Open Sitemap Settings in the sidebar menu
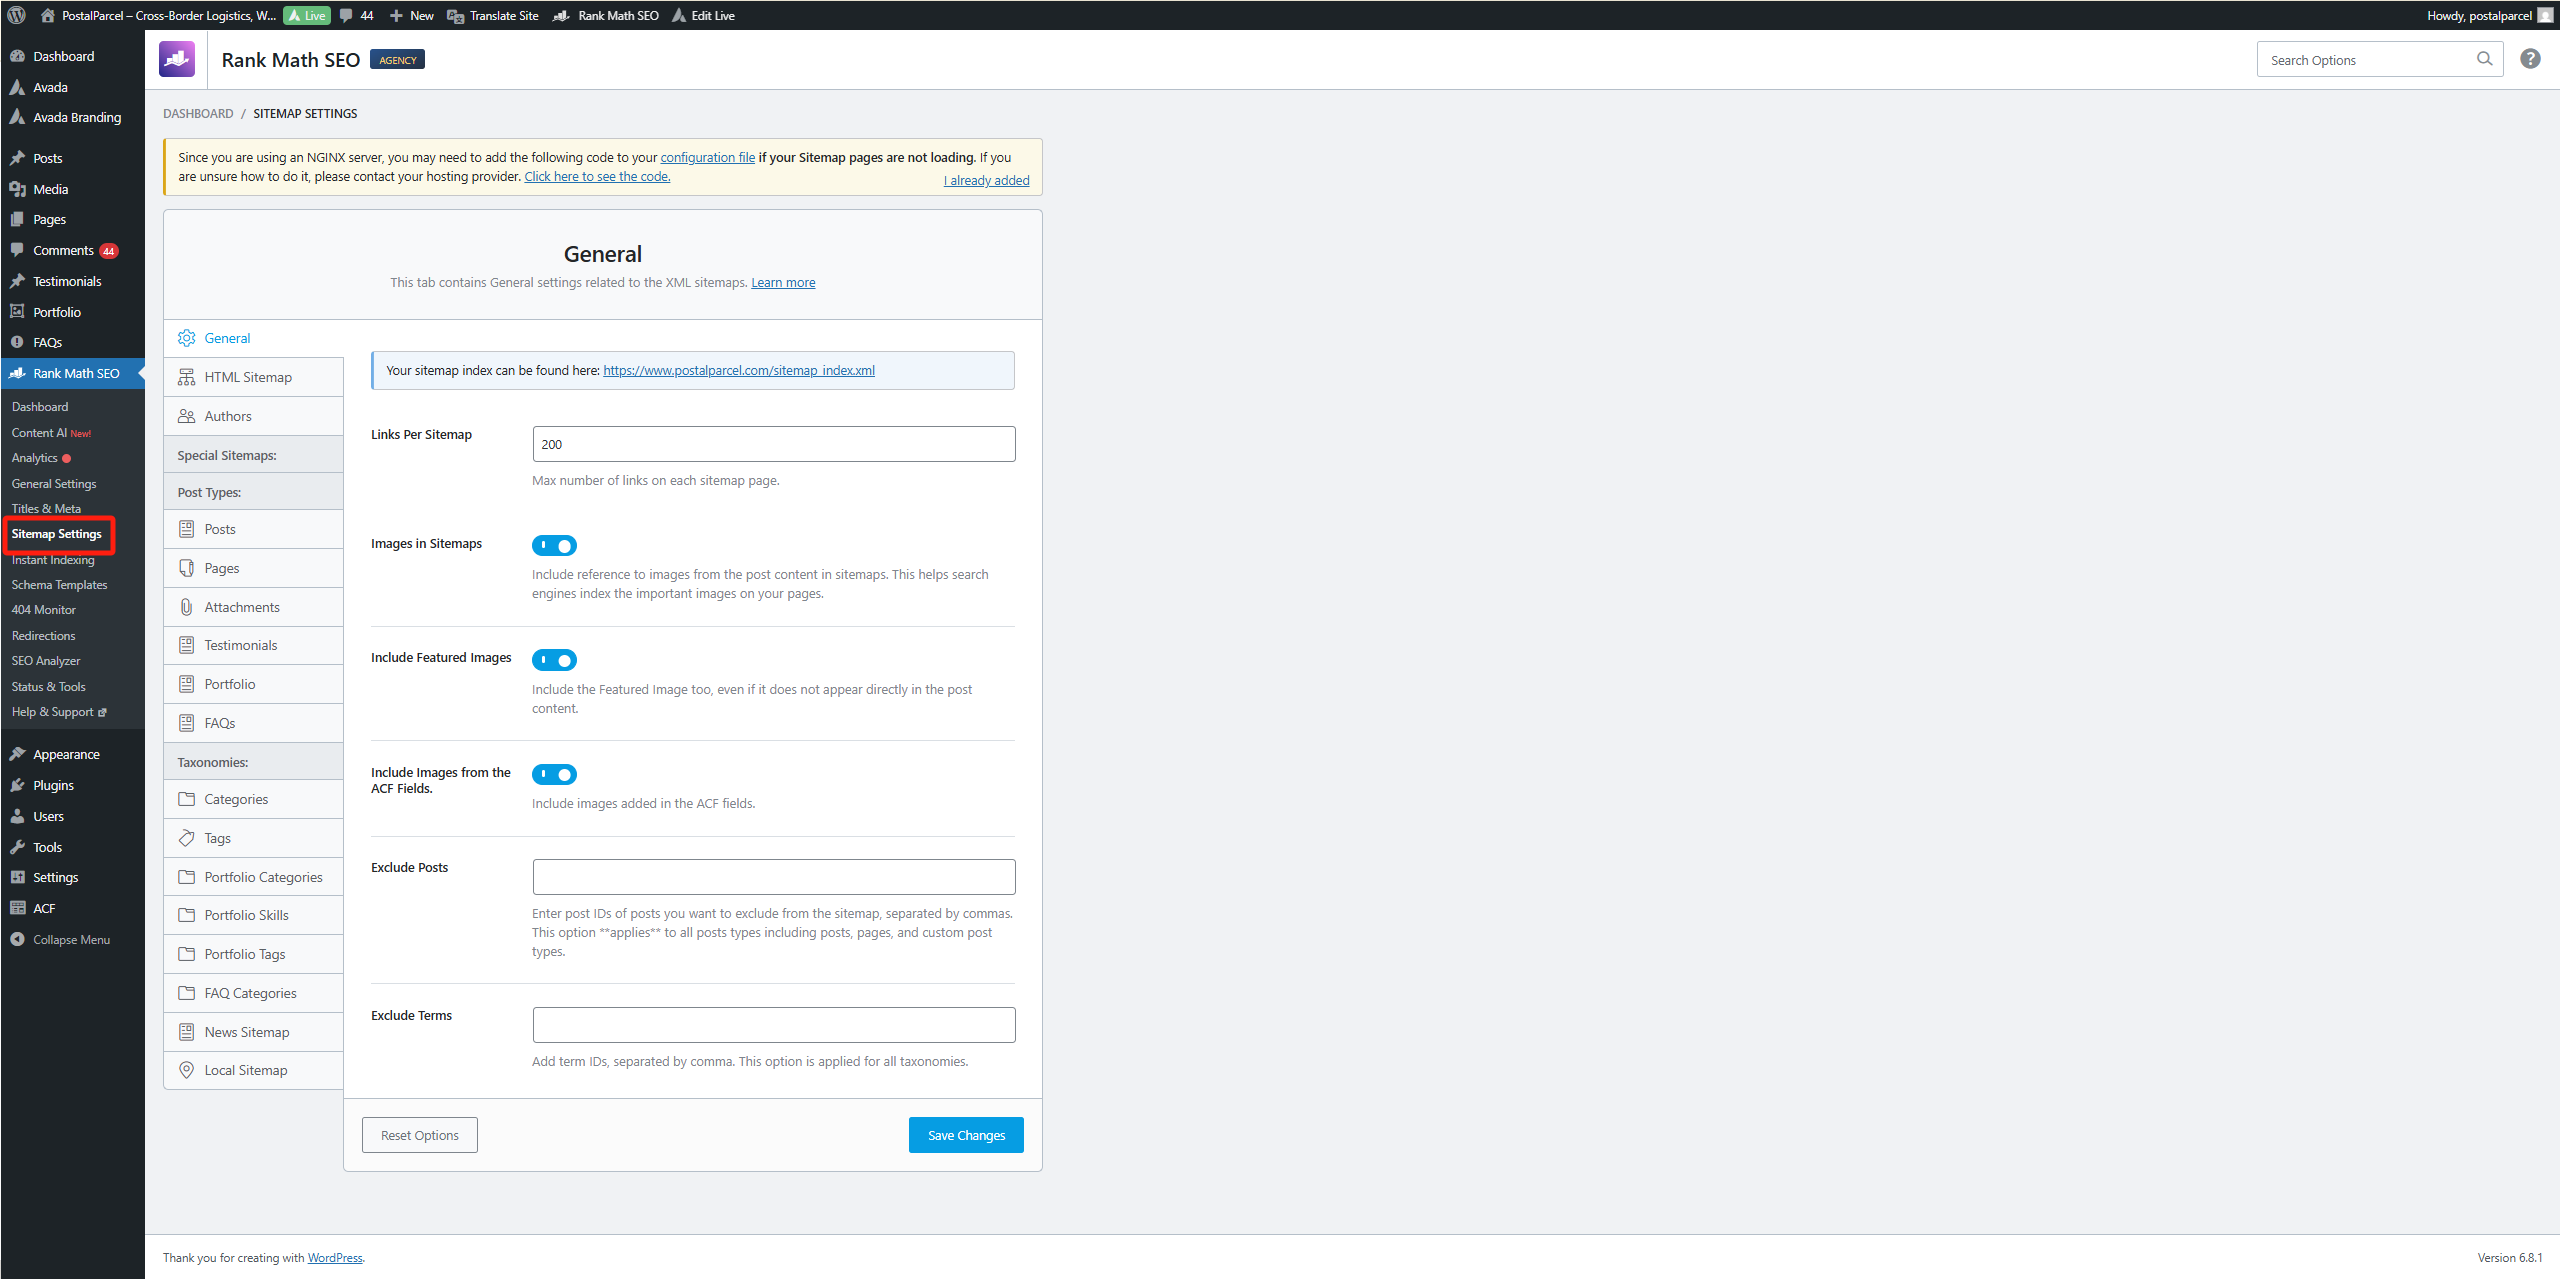Image resolution: width=2560 pixels, height=1279 pixels. coord(57,534)
